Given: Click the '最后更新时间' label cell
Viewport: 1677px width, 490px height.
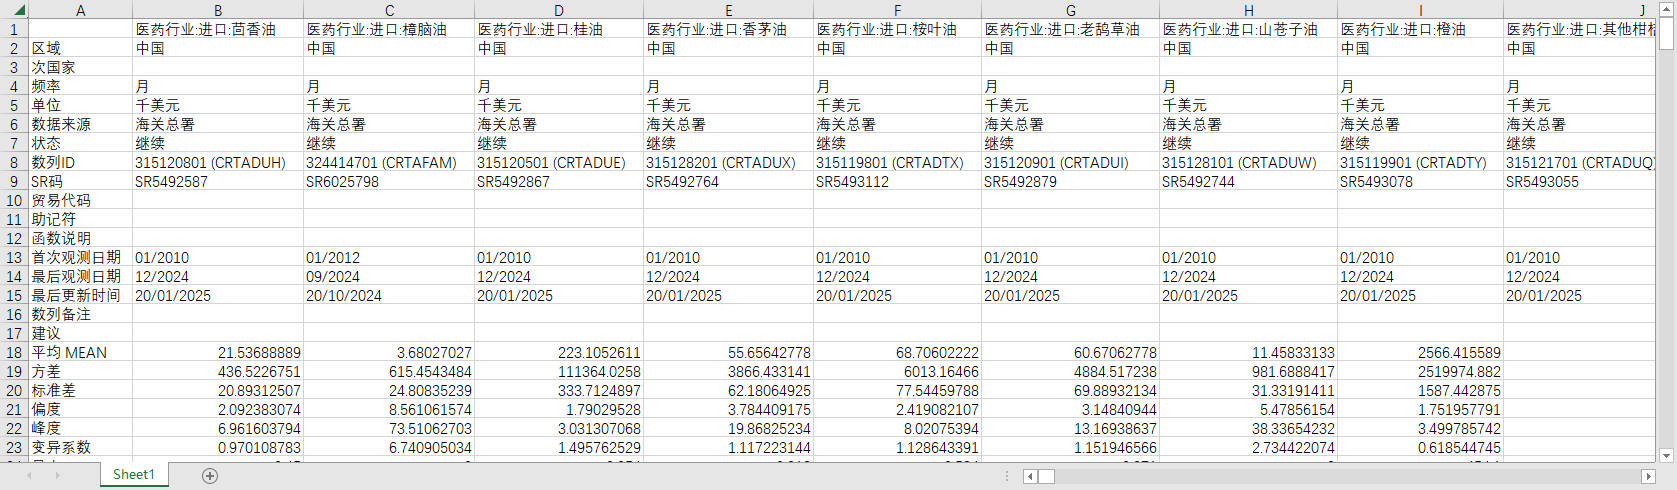Looking at the screenshot, I should [x=80, y=295].
